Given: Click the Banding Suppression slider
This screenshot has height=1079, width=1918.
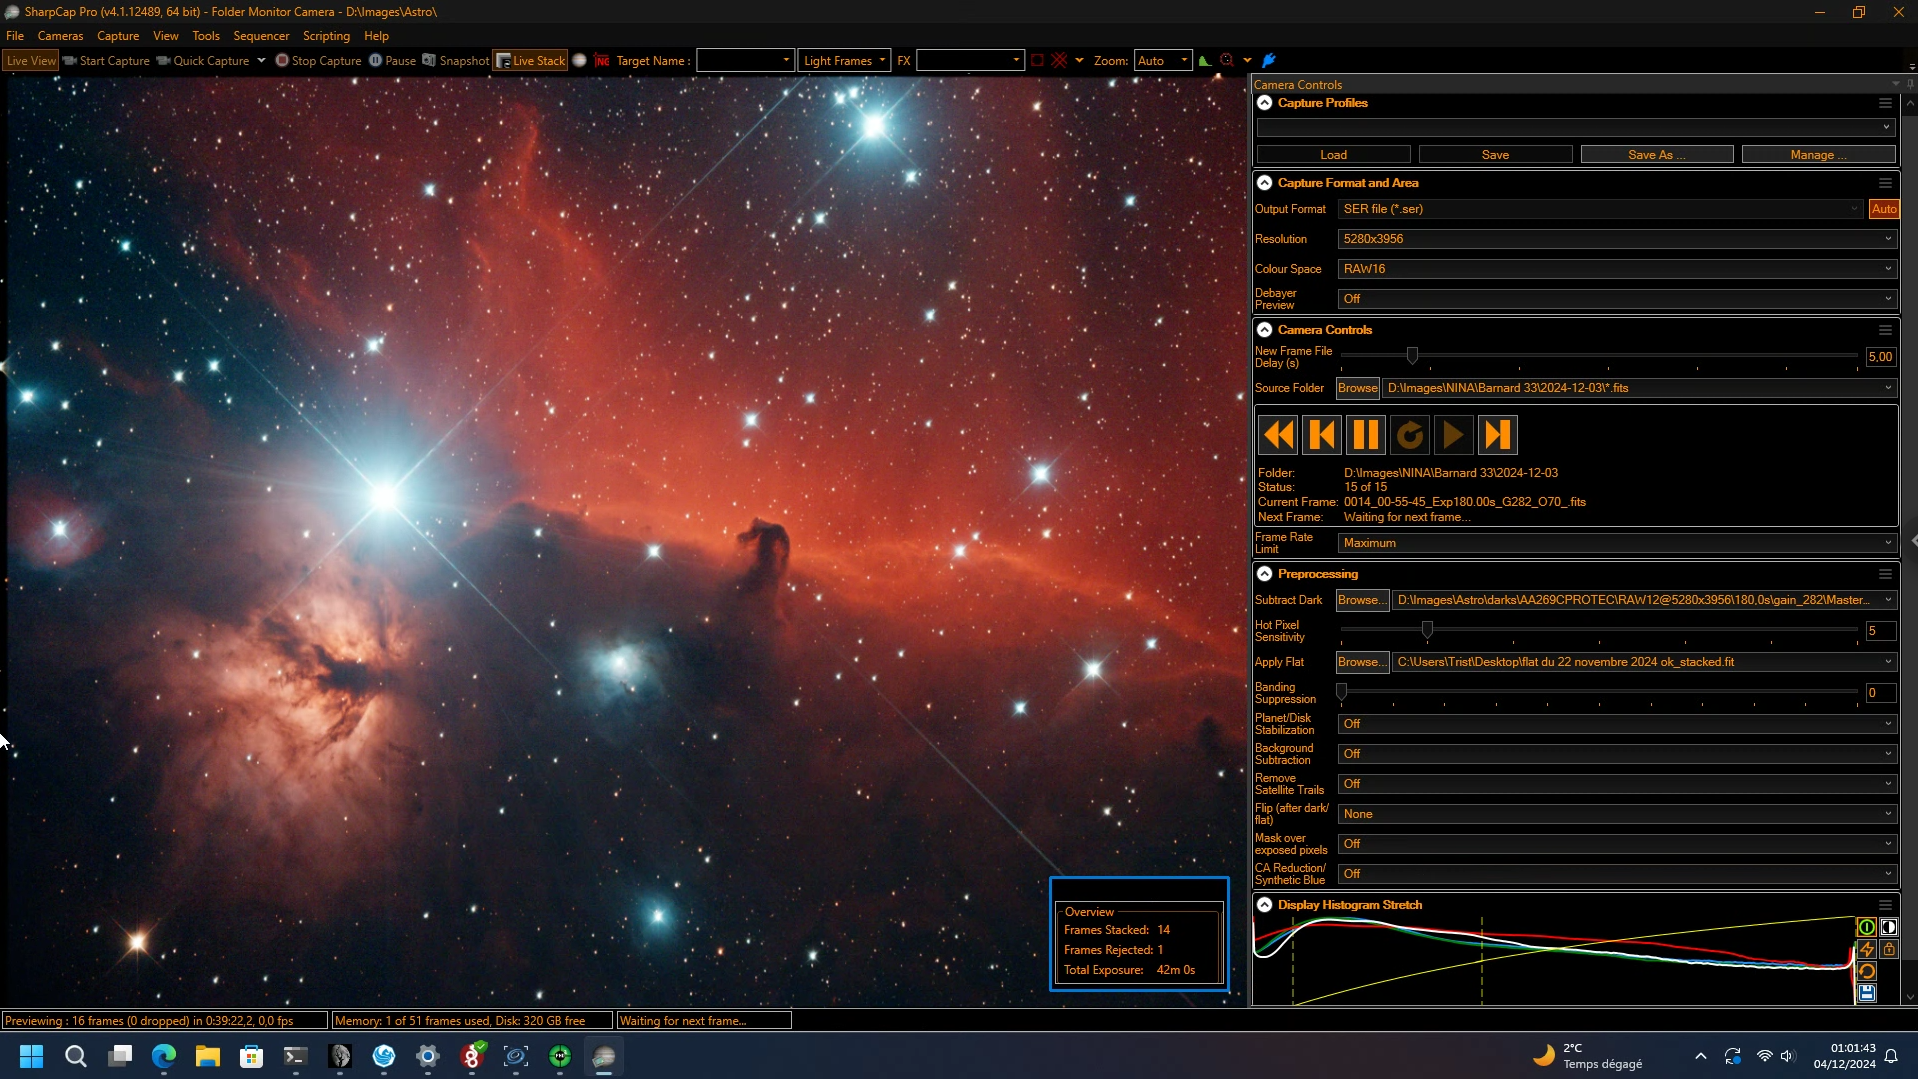Looking at the screenshot, I should pos(1598,692).
